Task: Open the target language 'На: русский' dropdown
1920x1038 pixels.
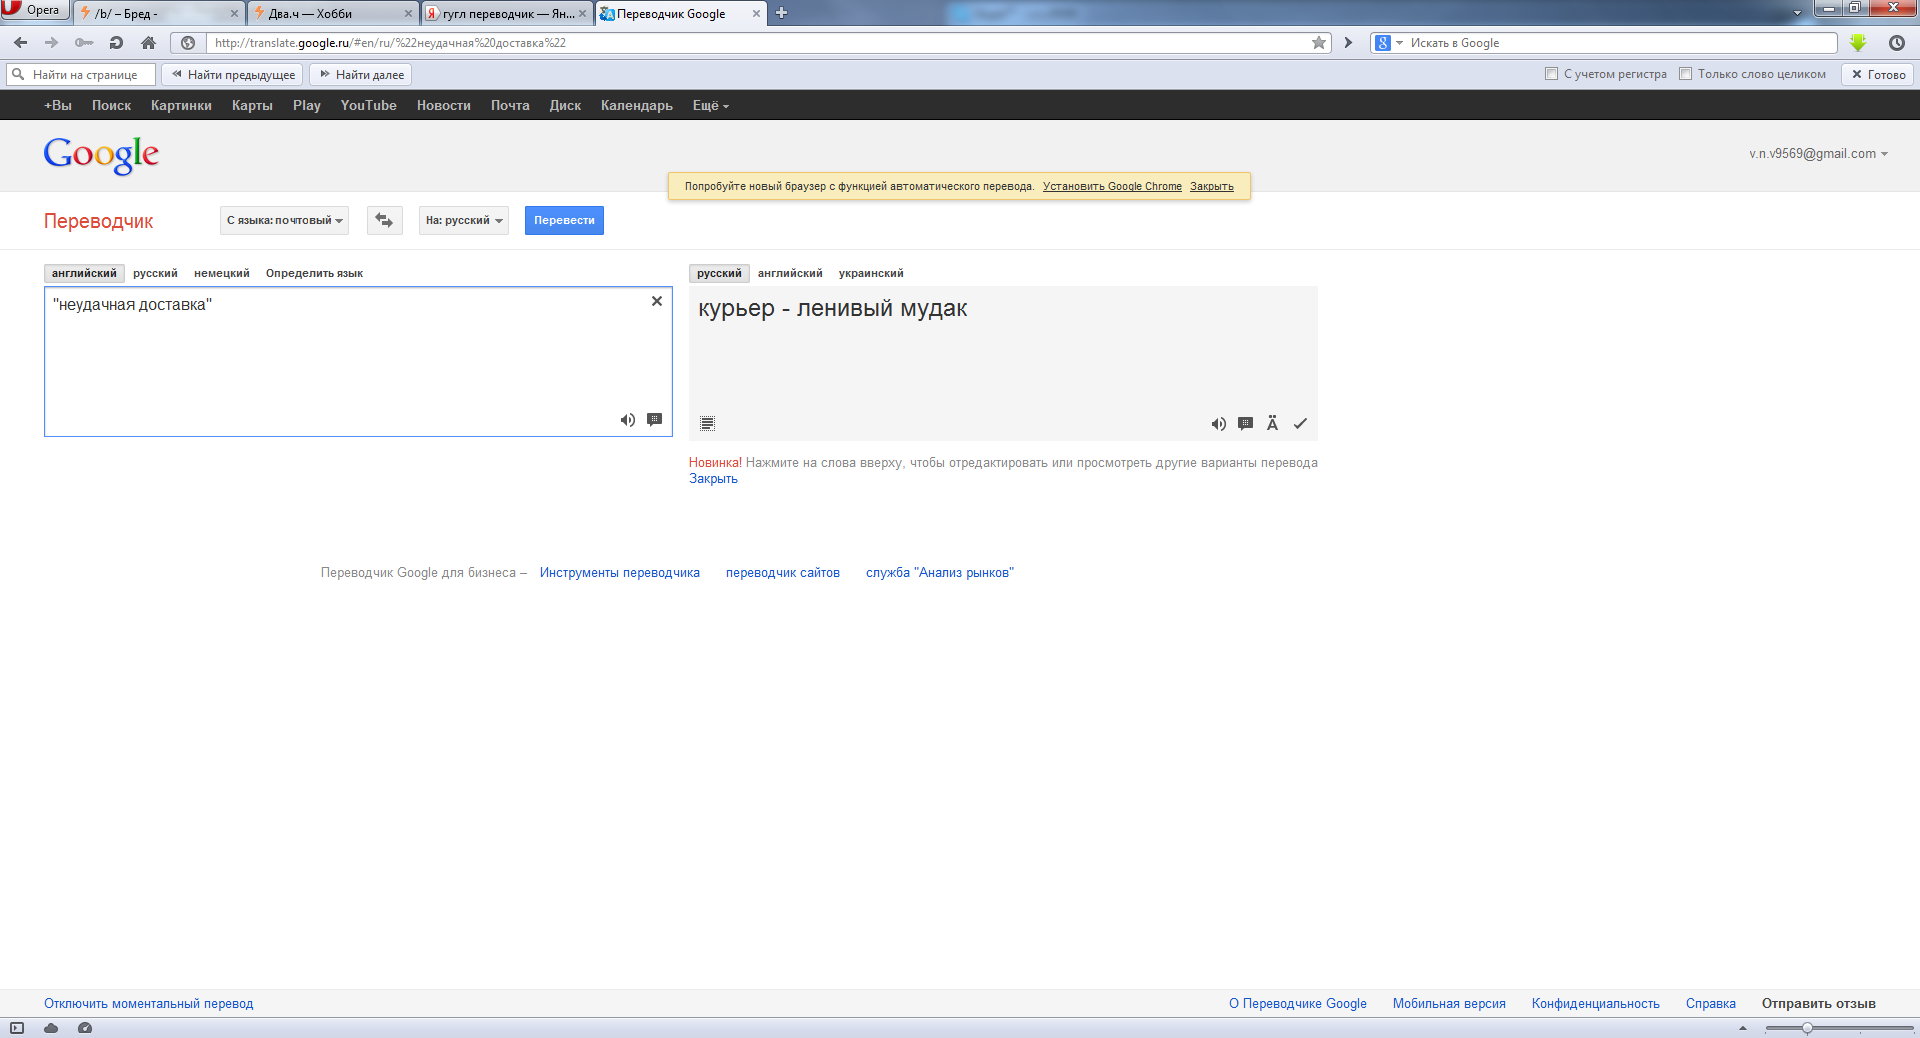Action: tap(463, 220)
